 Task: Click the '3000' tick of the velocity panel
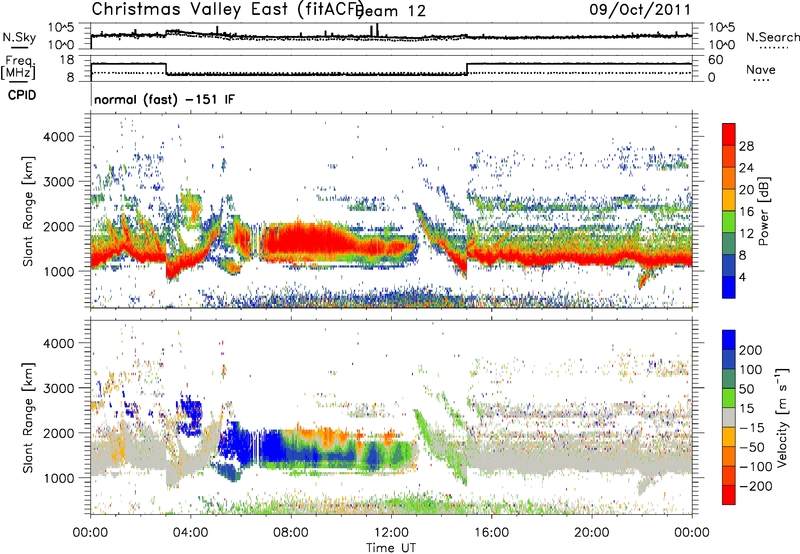tap(58, 388)
